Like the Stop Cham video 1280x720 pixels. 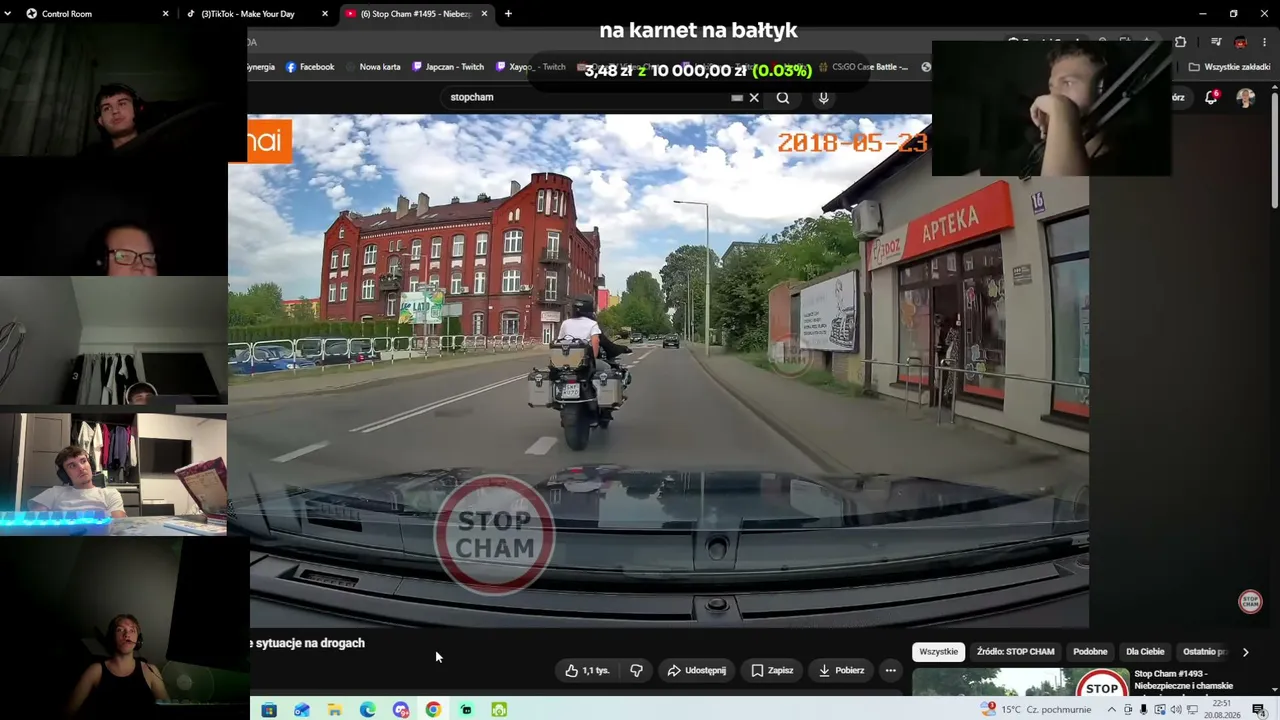click(x=587, y=670)
